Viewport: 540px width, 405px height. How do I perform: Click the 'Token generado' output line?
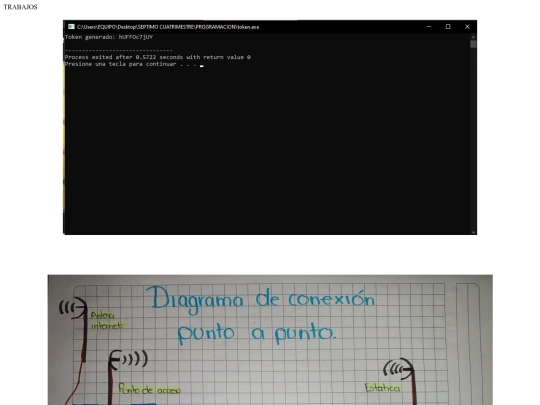click(x=109, y=37)
